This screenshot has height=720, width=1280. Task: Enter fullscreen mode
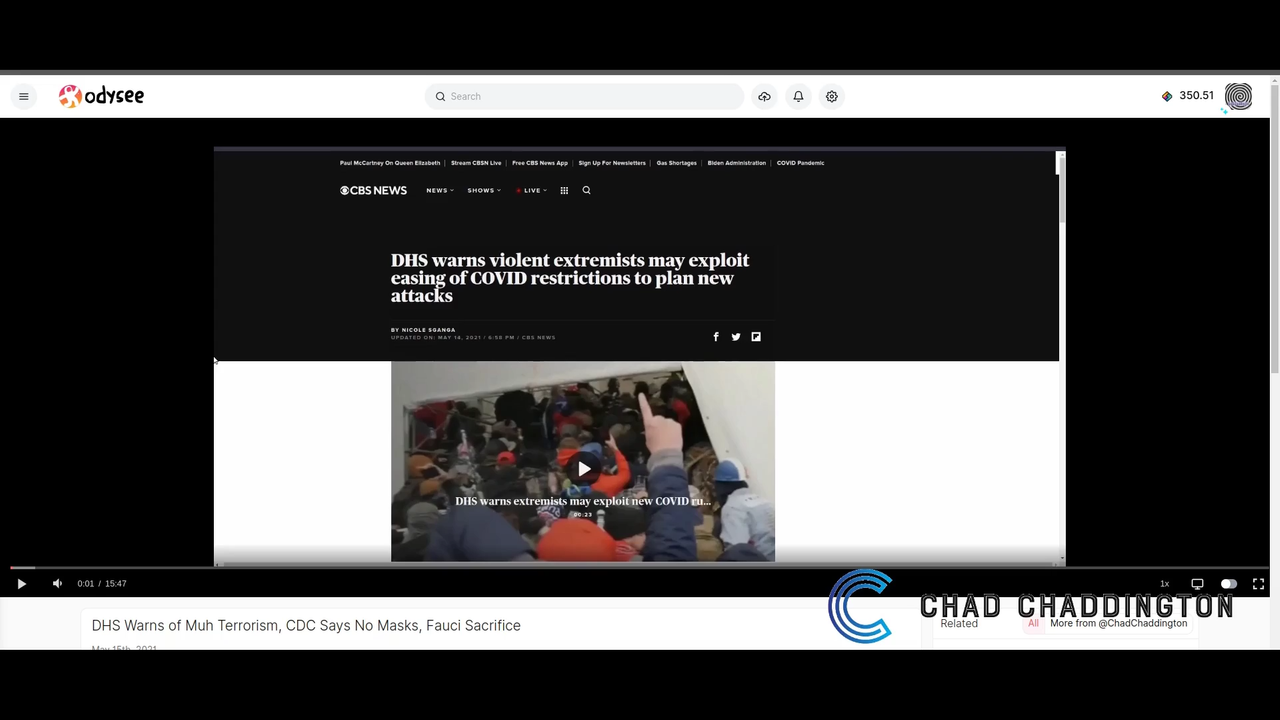(1258, 584)
